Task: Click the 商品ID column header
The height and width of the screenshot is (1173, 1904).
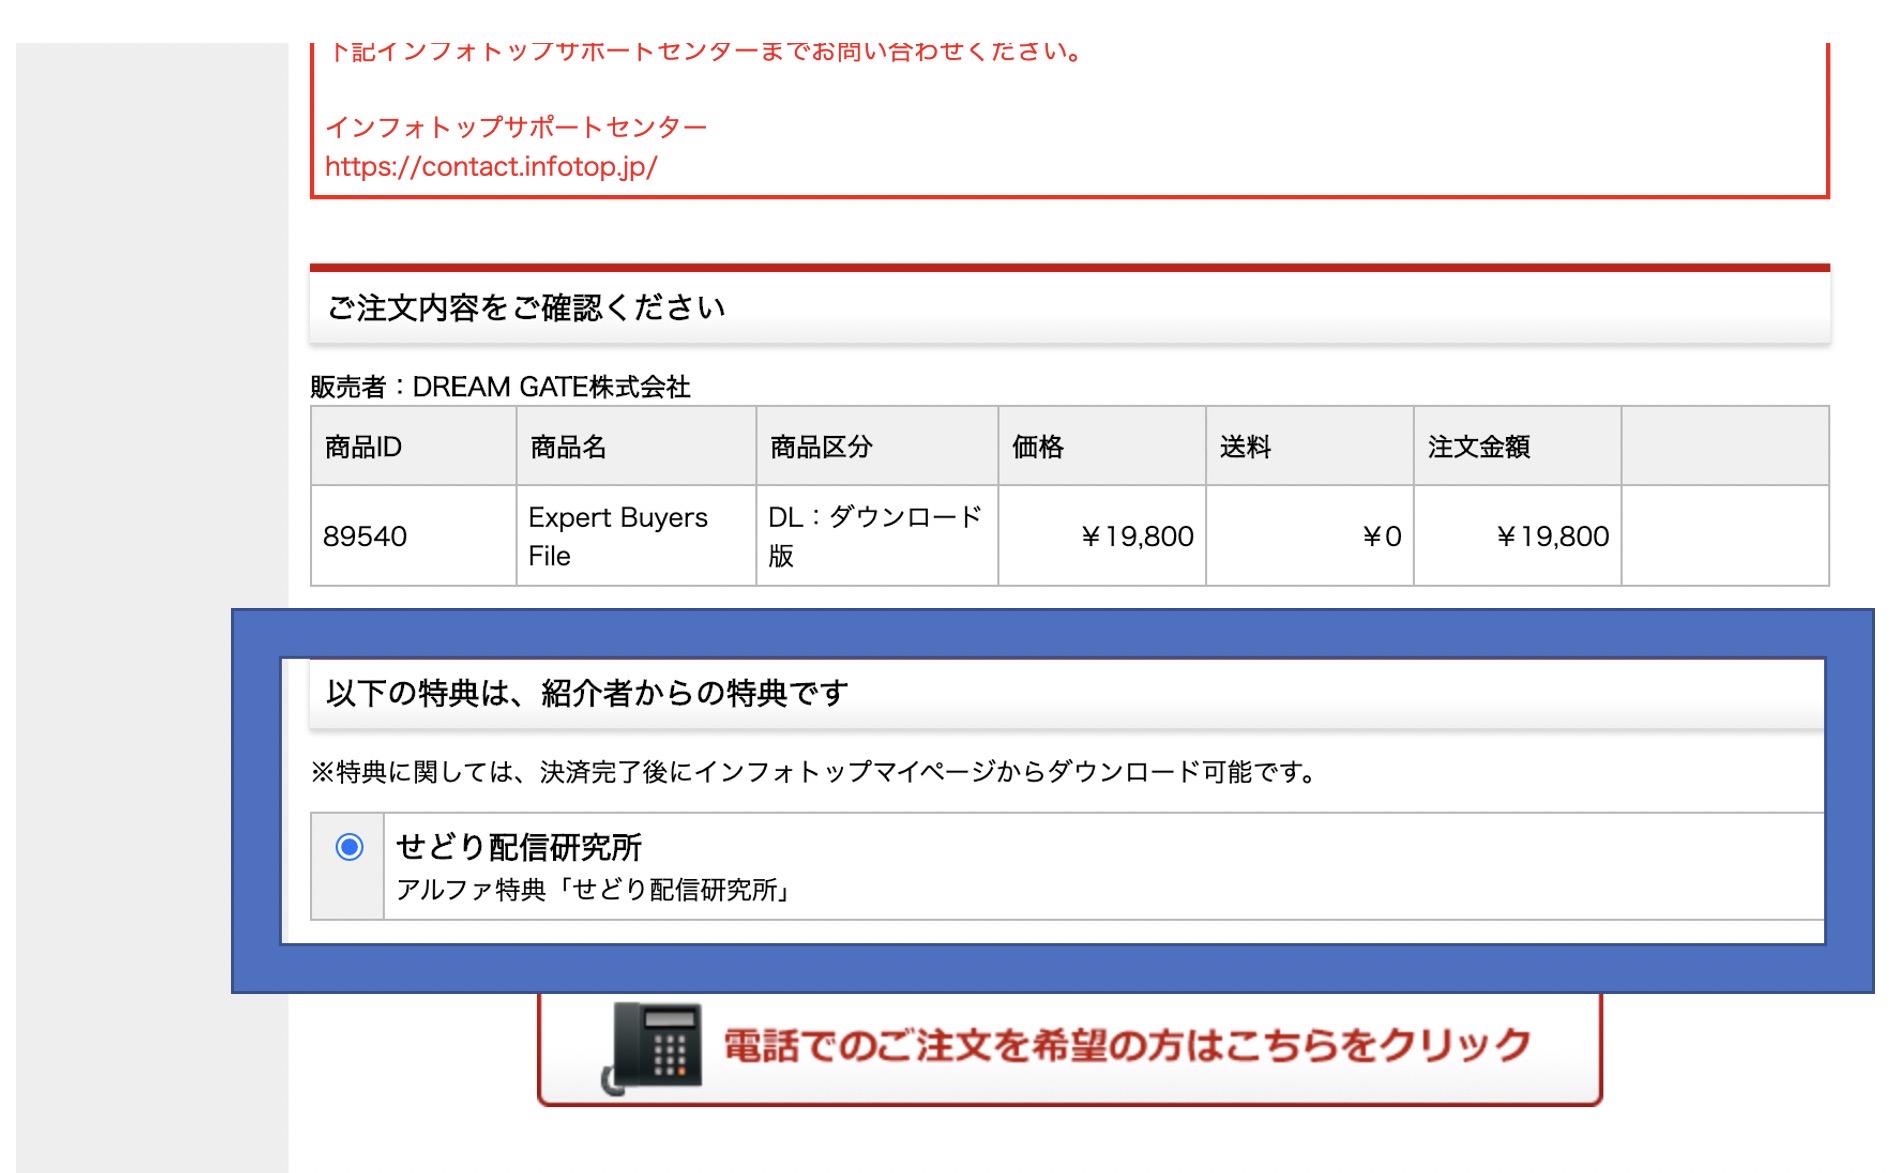Action: click(x=363, y=447)
